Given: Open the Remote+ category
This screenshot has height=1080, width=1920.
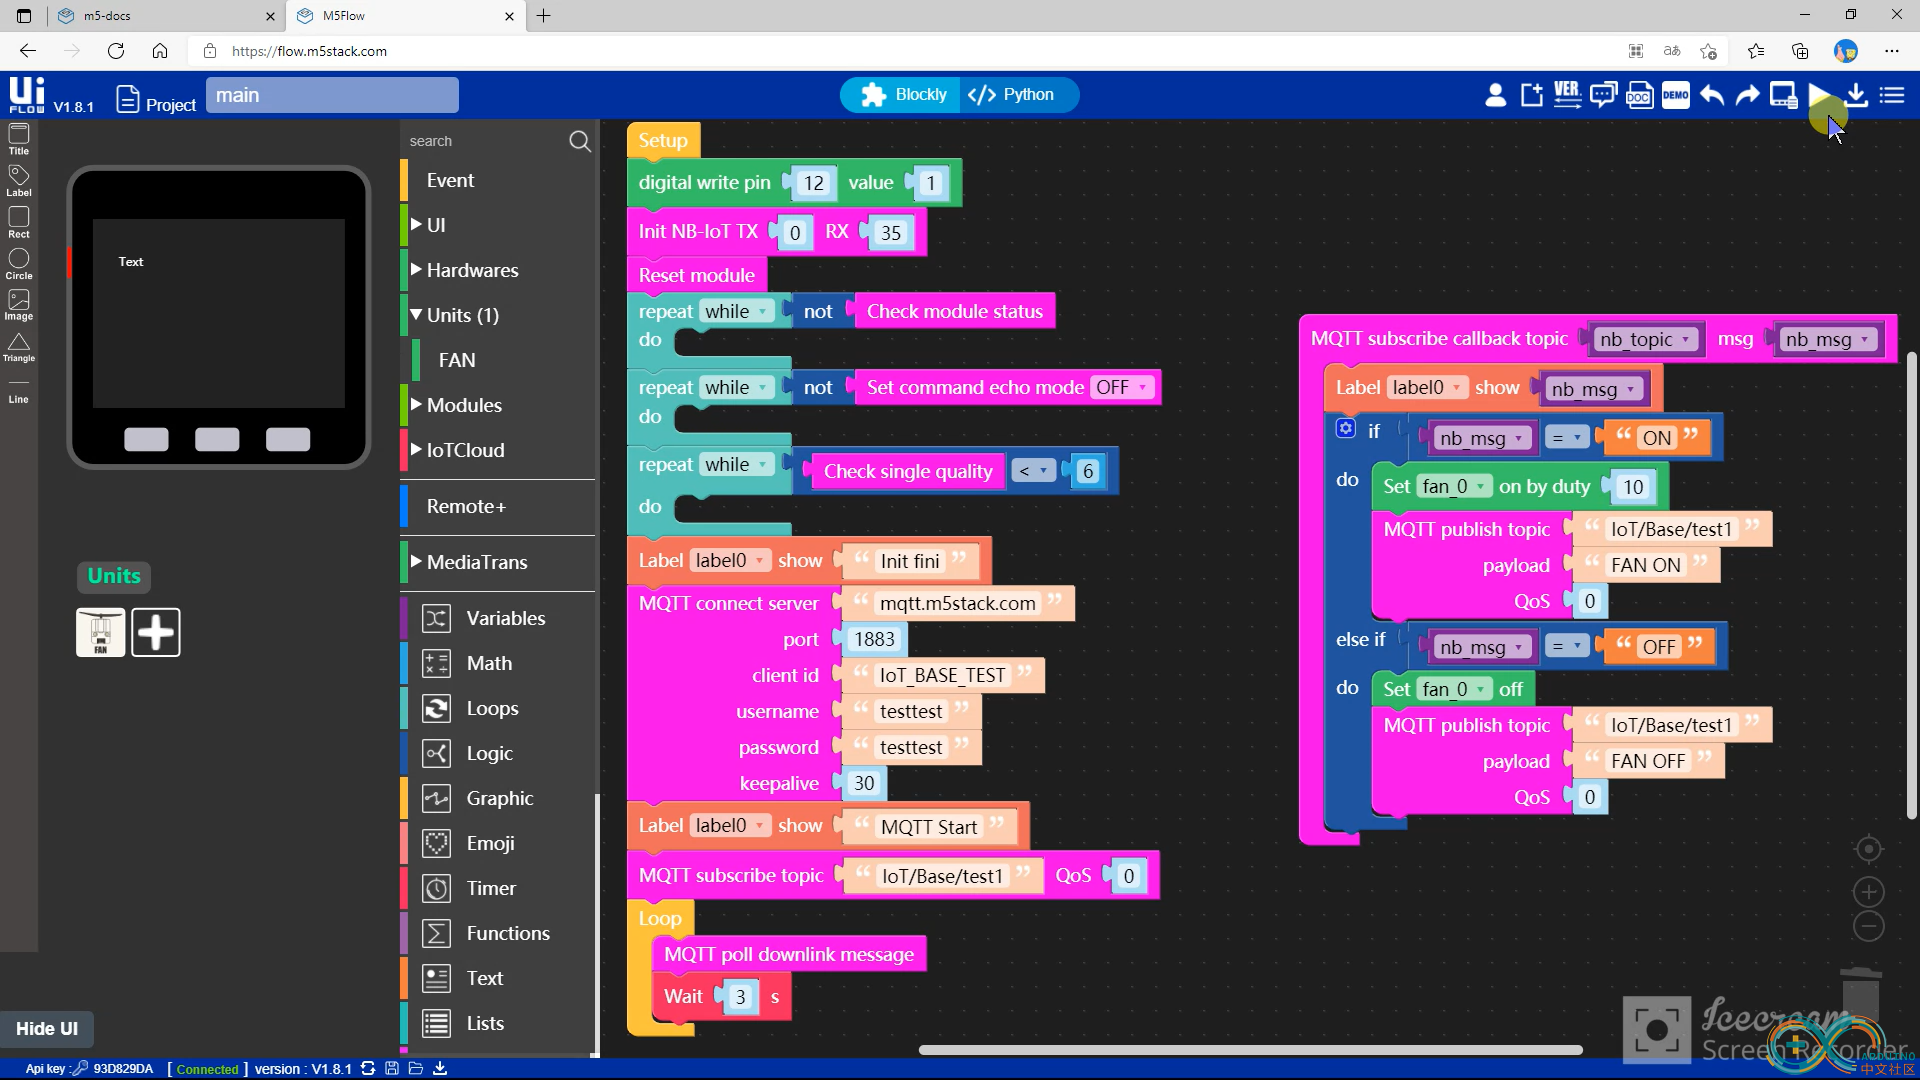Looking at the screenshot, I should click(466, 506).
